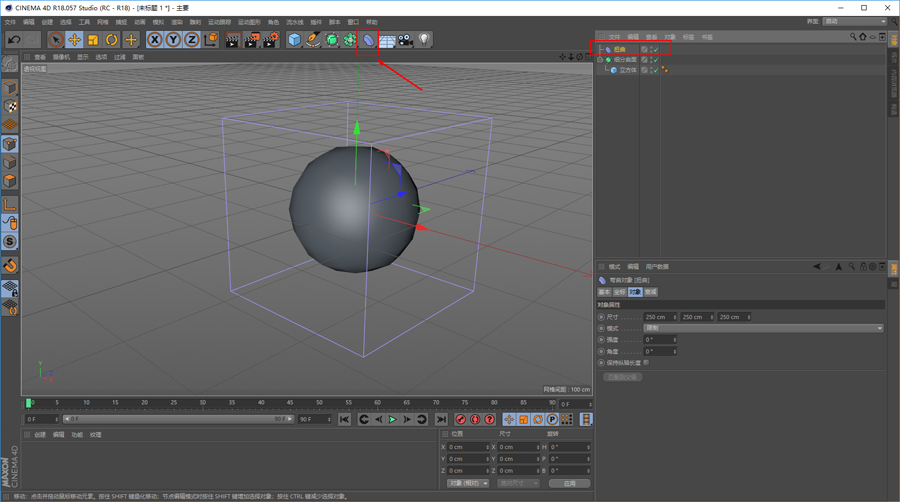Click the Undo arrow icon
900x502 pixels.
pos(14,40)
